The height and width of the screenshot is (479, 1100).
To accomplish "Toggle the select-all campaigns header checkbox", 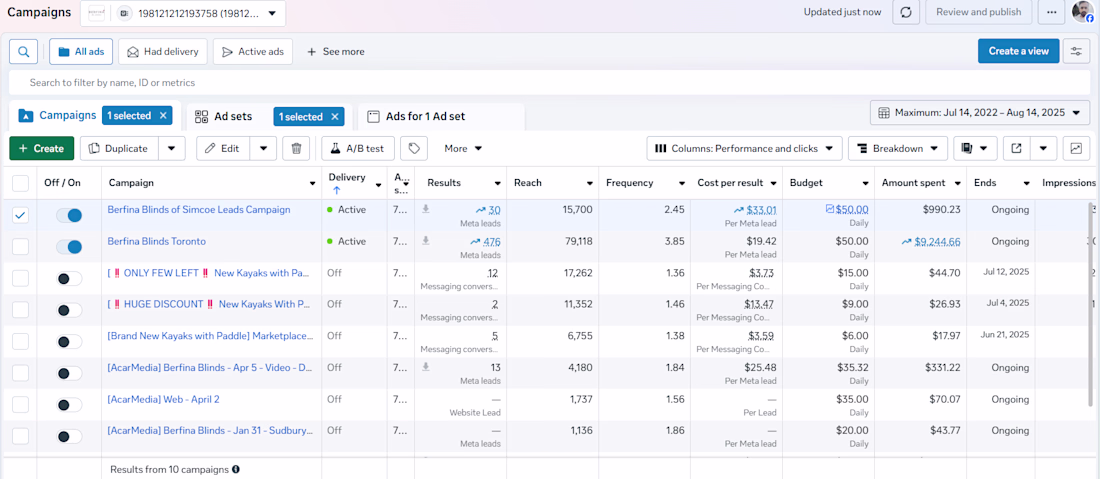I will click(x=20, y=183).
